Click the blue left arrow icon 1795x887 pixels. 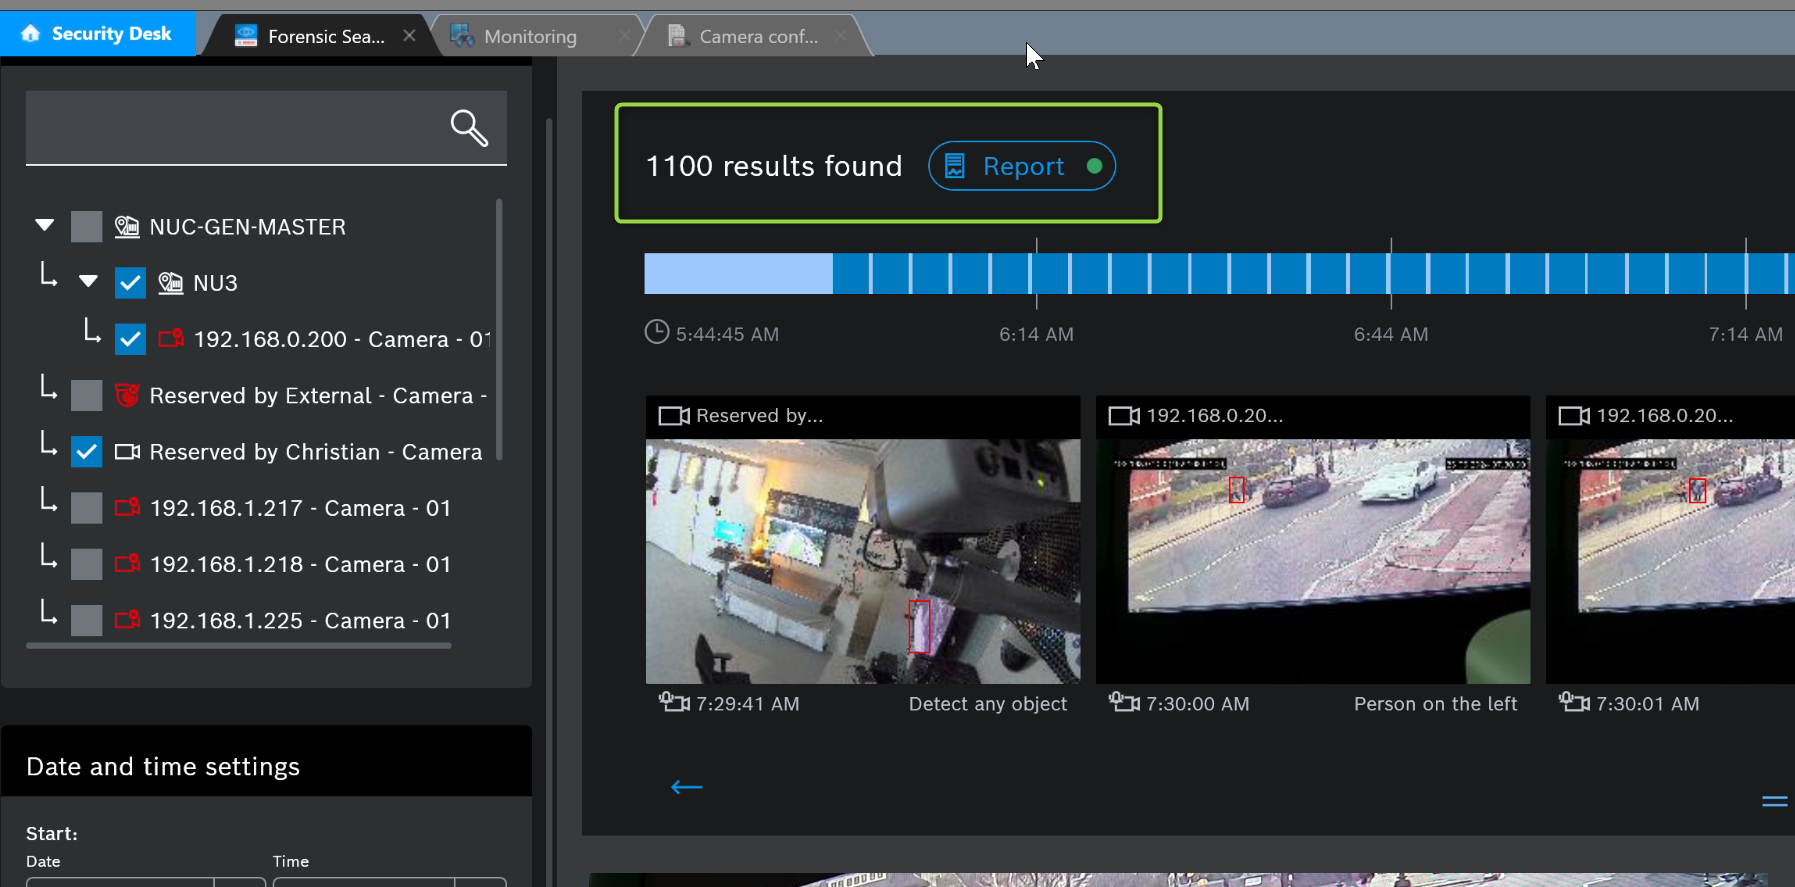tap(686, 787)
